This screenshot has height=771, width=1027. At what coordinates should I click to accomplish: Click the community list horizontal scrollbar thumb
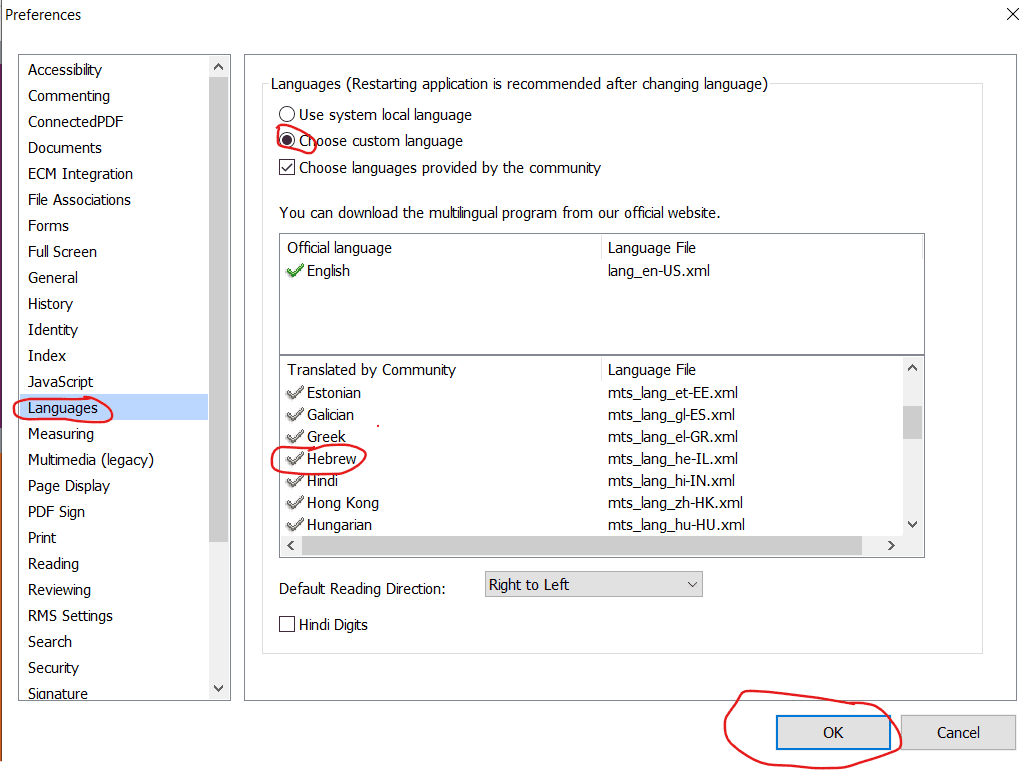tap(582, 546)
